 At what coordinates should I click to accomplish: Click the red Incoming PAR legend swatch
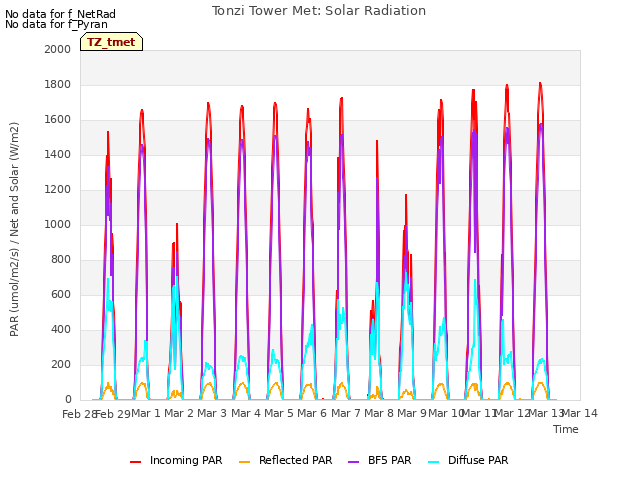[x=135, y=462]
